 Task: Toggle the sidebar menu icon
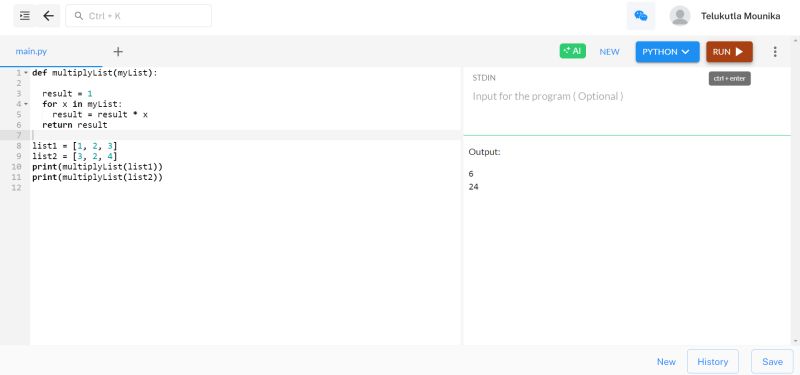(x=24, y=16)
